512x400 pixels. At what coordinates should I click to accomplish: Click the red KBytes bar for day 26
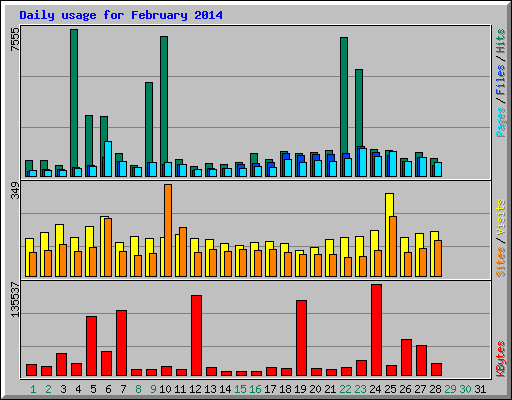coord(406,357)
